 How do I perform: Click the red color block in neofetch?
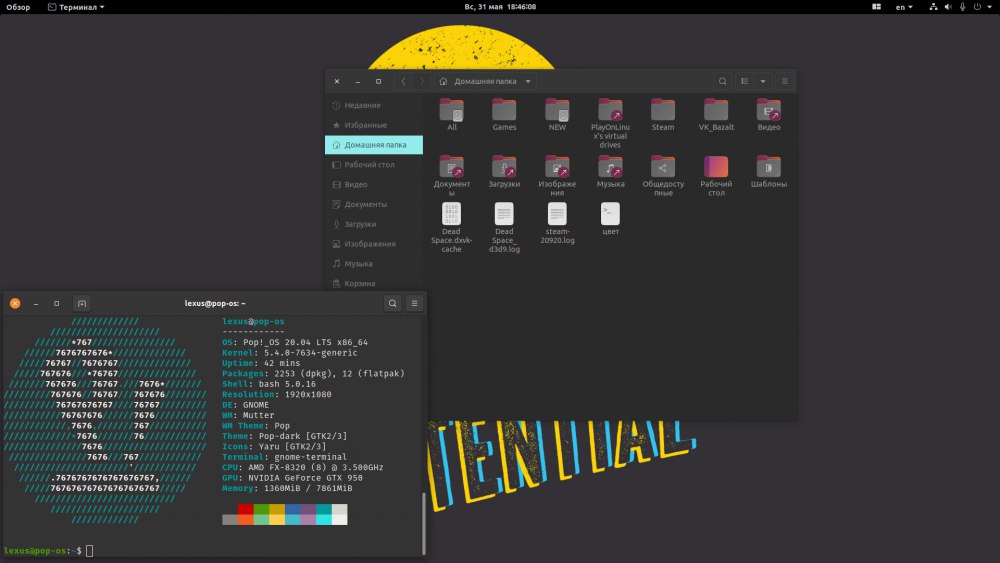[246, 509]
